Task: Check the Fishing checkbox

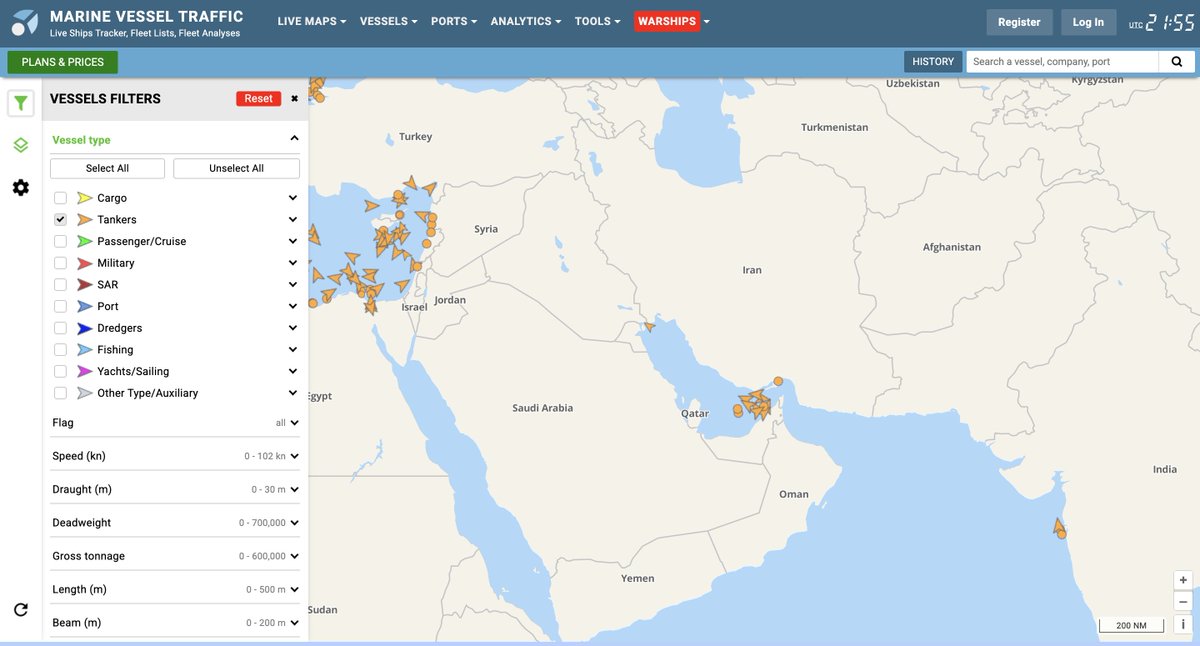Action: (x=60, y=350)
